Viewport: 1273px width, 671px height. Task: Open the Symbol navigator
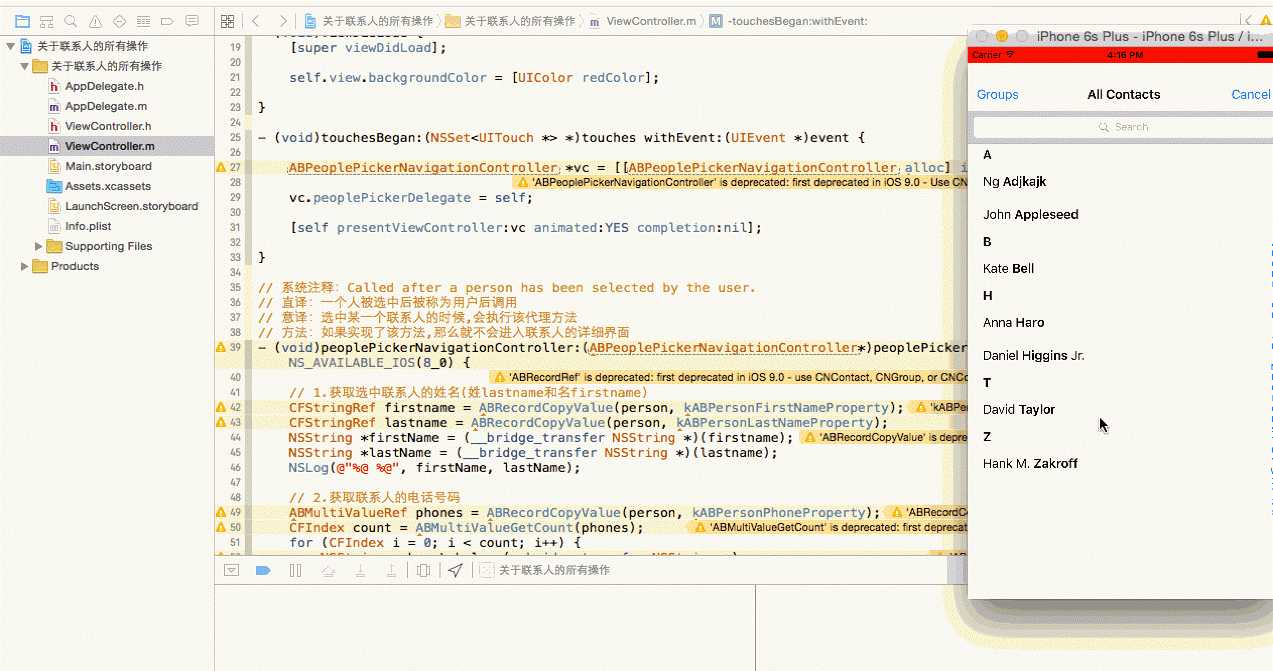[46, 21]
